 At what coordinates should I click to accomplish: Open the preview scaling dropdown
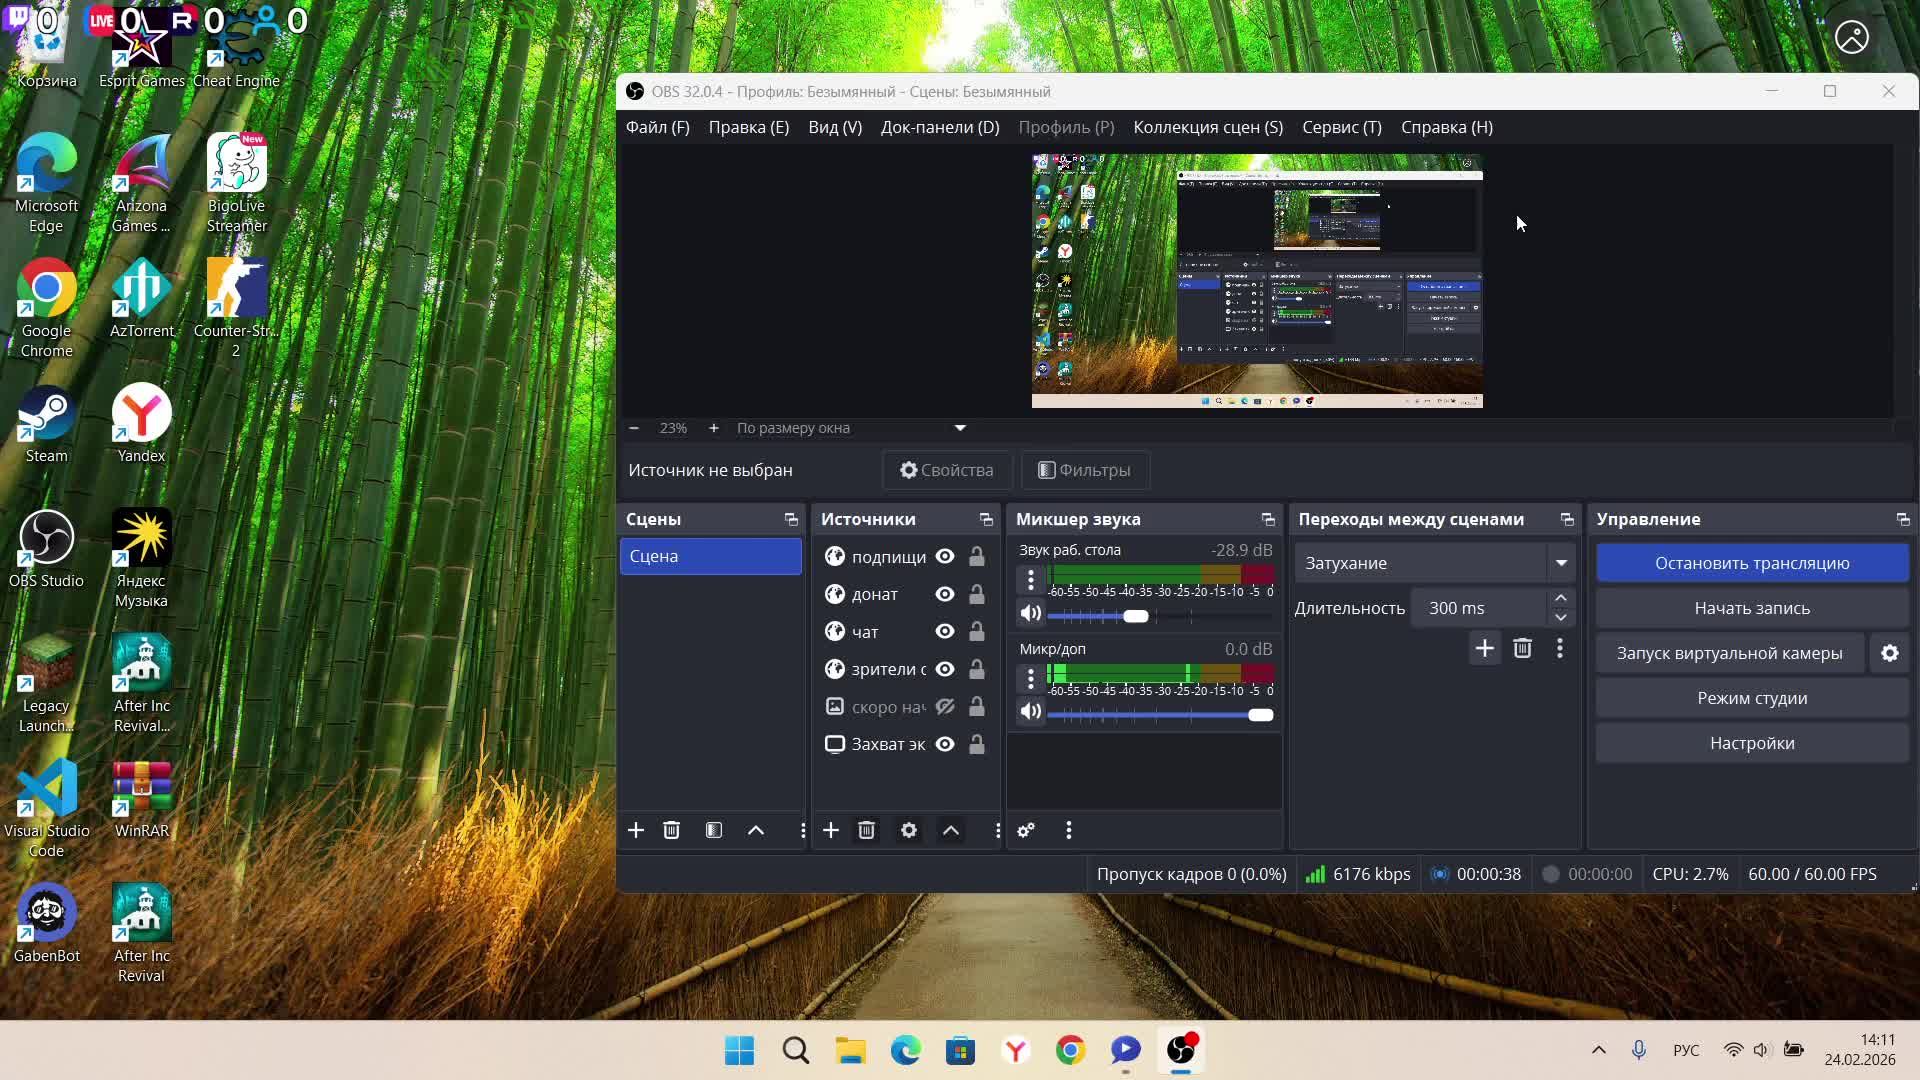coord(960,428)
